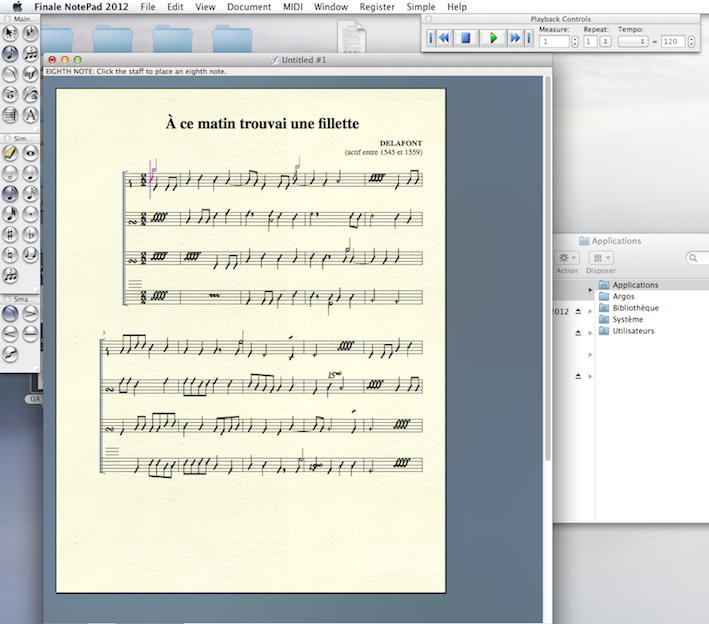Click the Measure number input field
This screenshot has width=709, height=624.
[553, 41]
